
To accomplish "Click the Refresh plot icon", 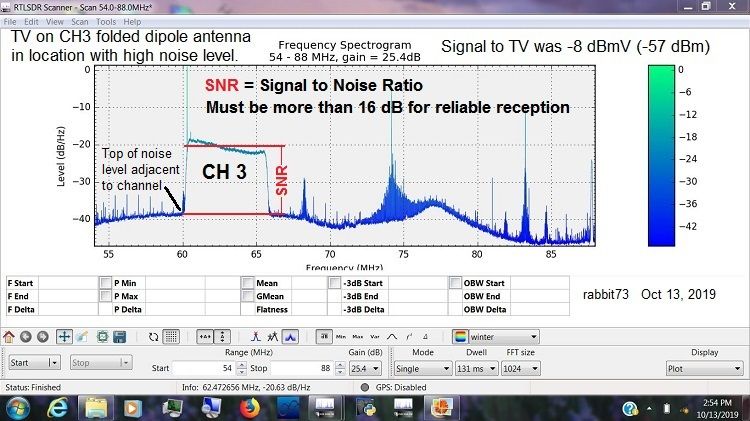I will (153, 337).
